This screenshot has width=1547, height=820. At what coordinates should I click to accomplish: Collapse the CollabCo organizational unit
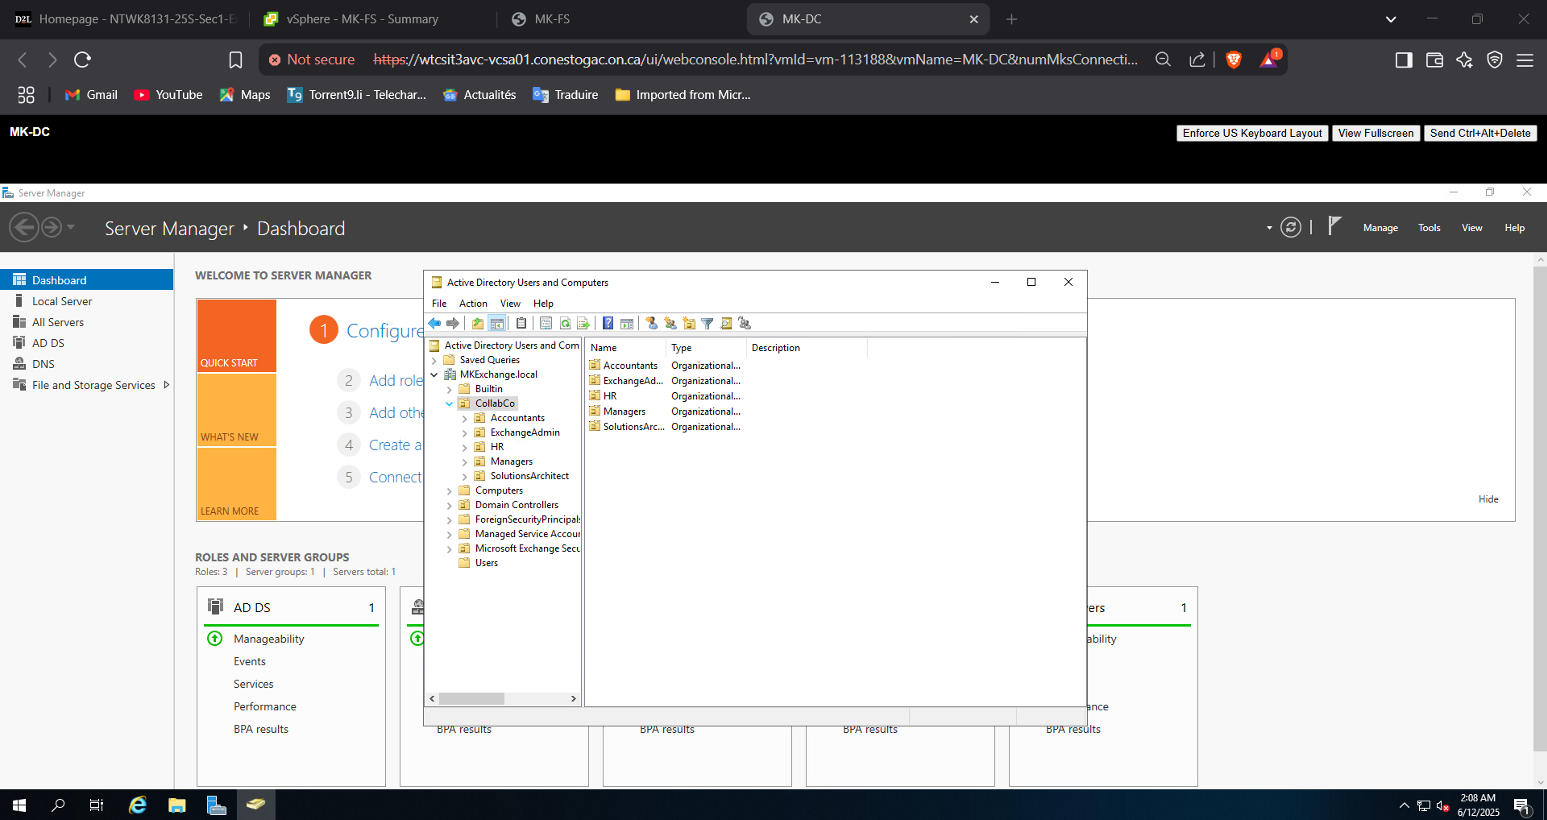click(449, 403)
